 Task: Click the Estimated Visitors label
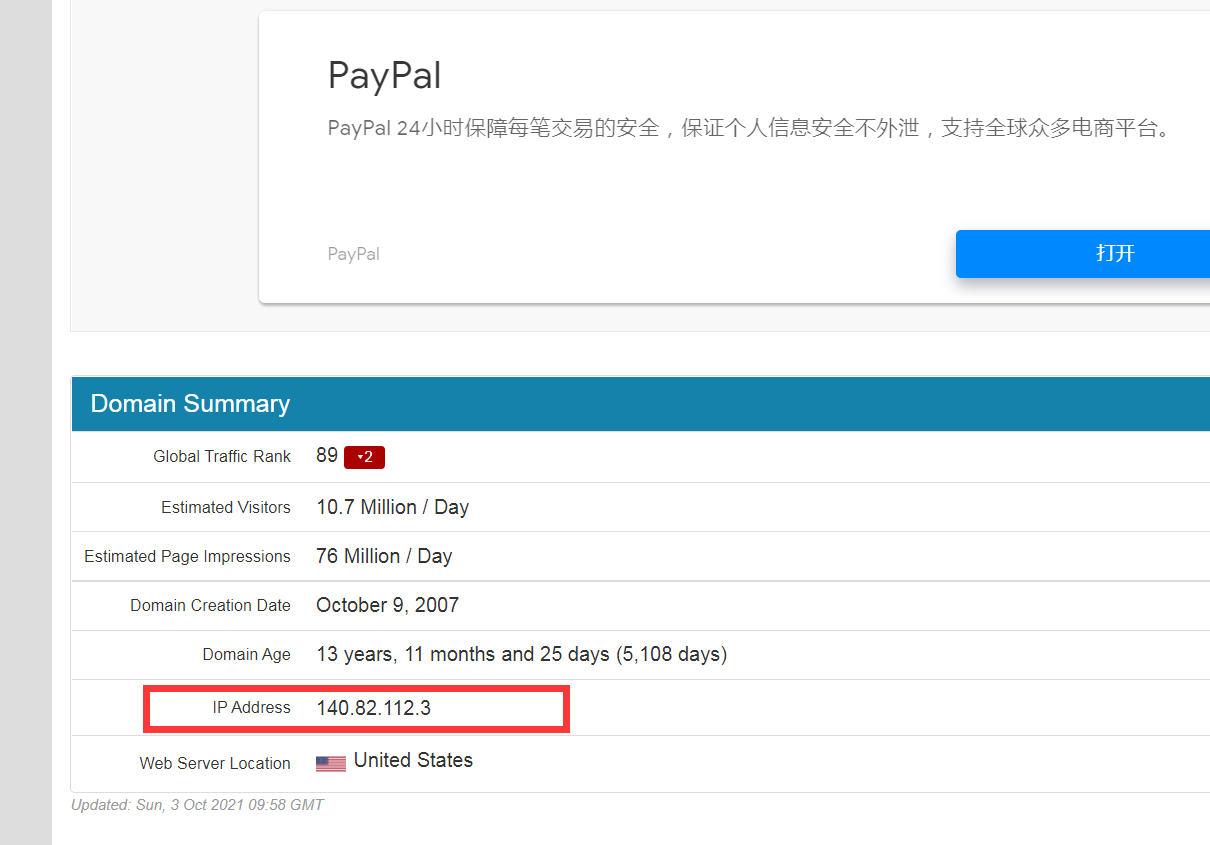tap(226, 508)
